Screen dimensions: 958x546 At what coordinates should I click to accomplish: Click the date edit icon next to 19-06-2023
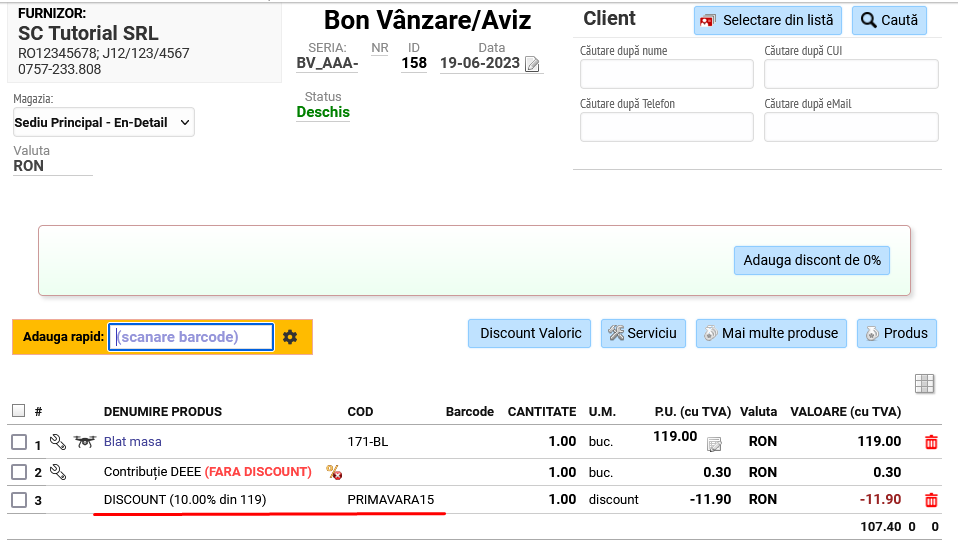coord(532,64)
